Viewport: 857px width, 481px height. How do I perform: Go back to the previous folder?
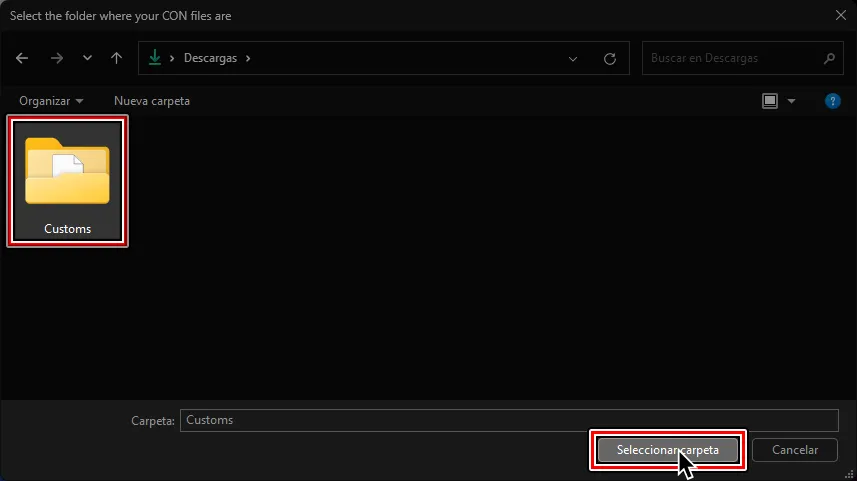[x=22, y=58]
